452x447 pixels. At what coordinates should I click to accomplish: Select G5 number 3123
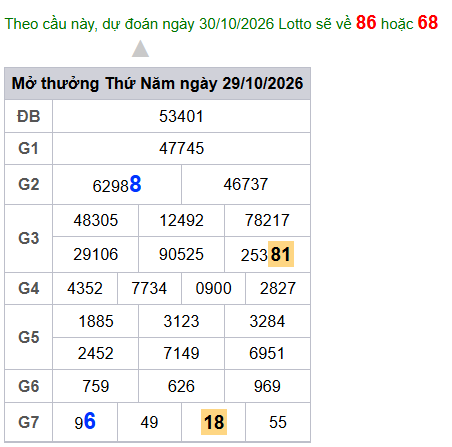click(x=181, y=321)
